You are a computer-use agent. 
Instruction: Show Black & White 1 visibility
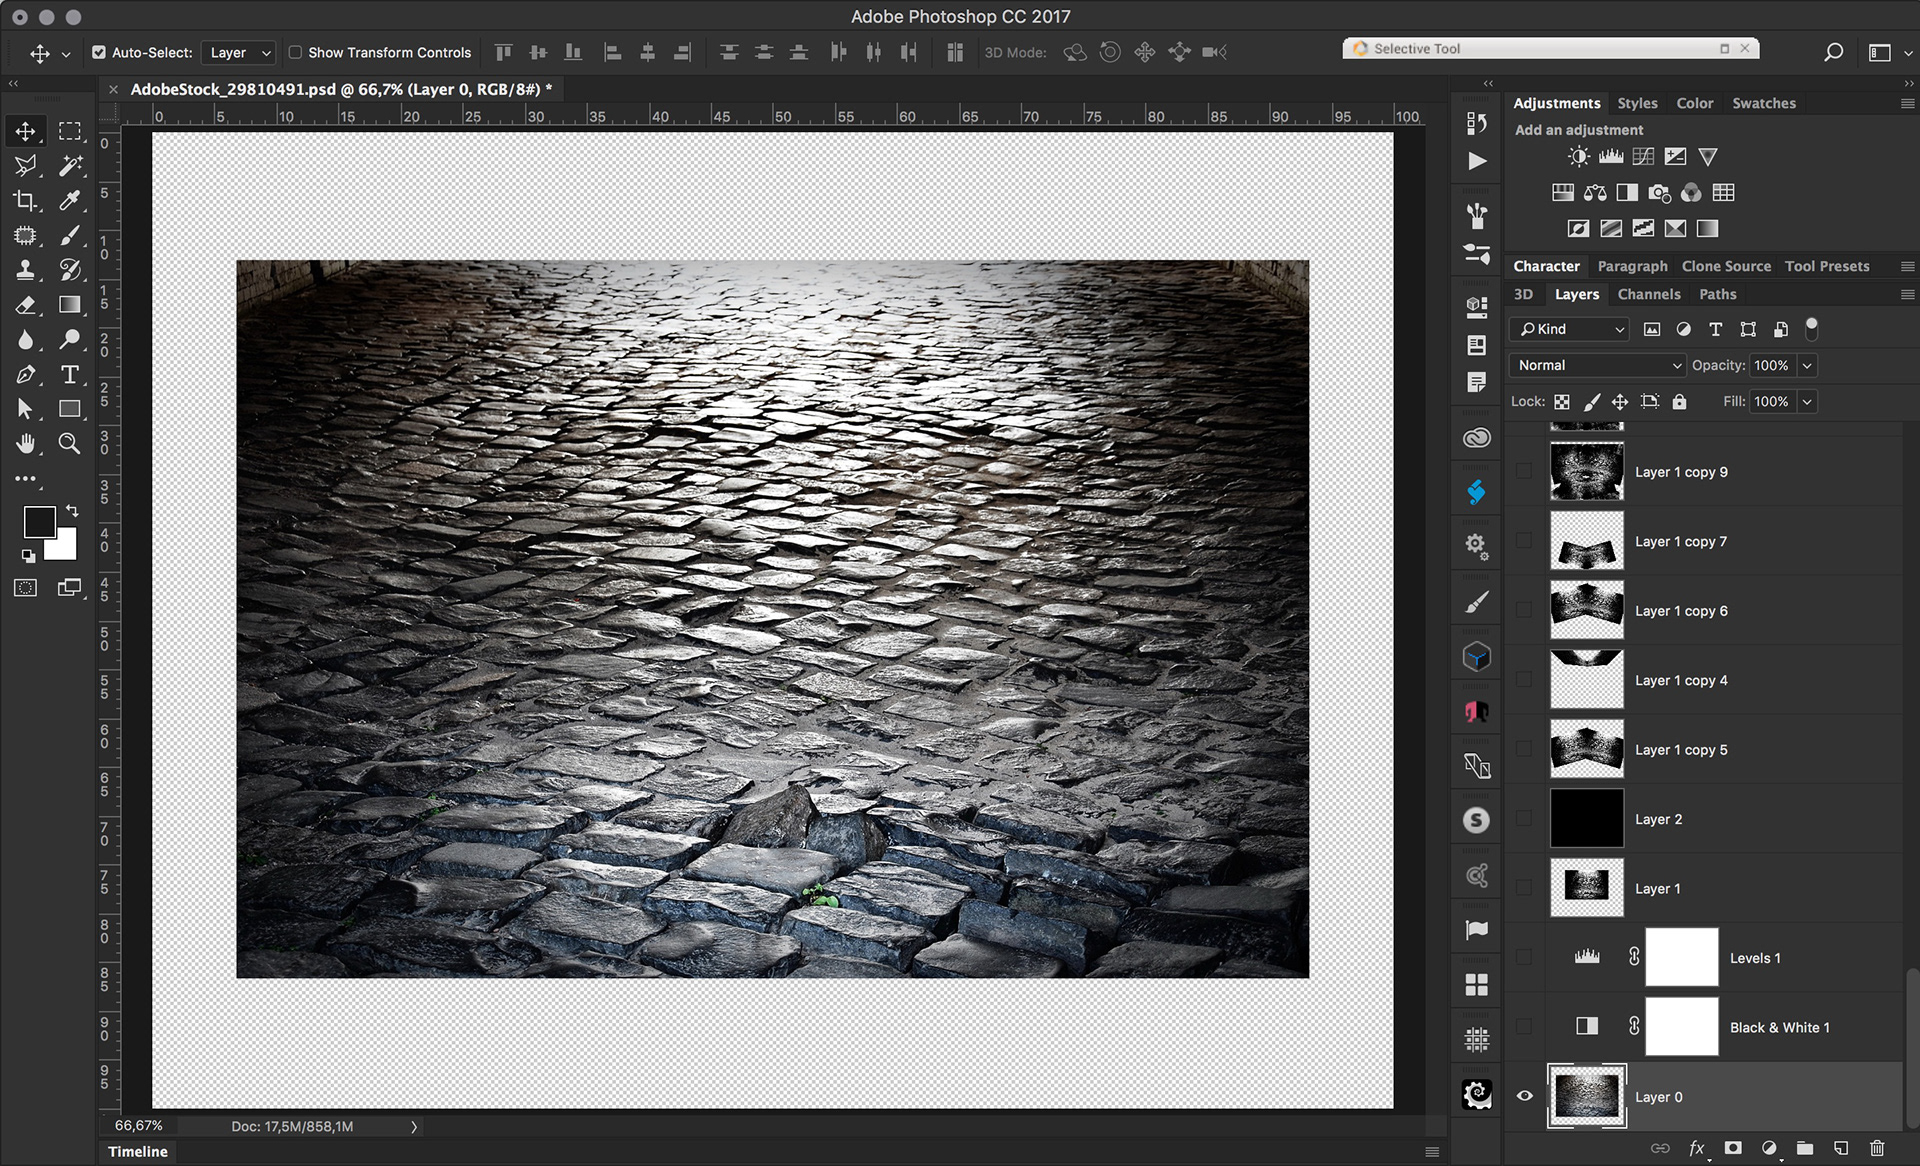(1524, 1026)
